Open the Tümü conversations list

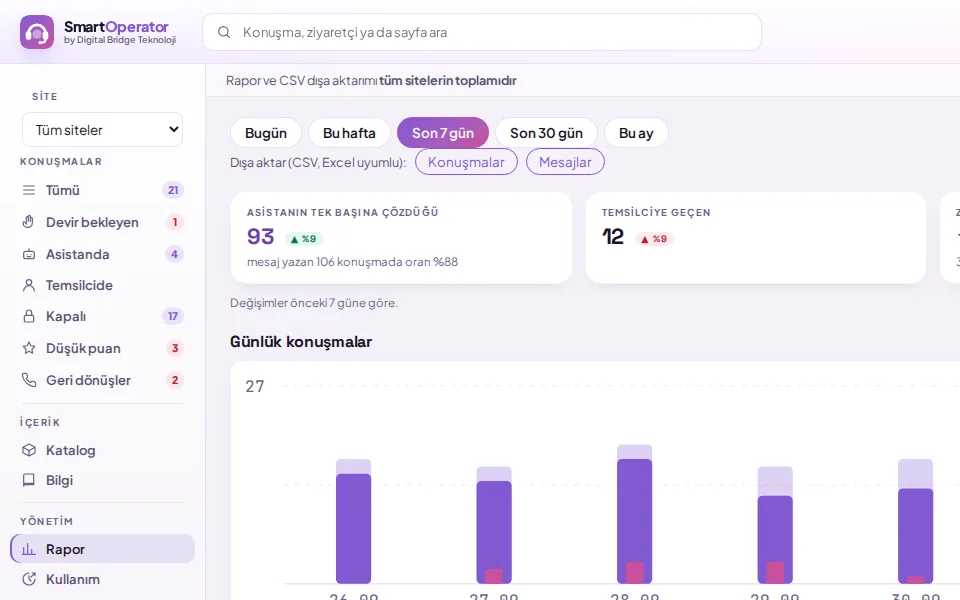coord(102,190)
